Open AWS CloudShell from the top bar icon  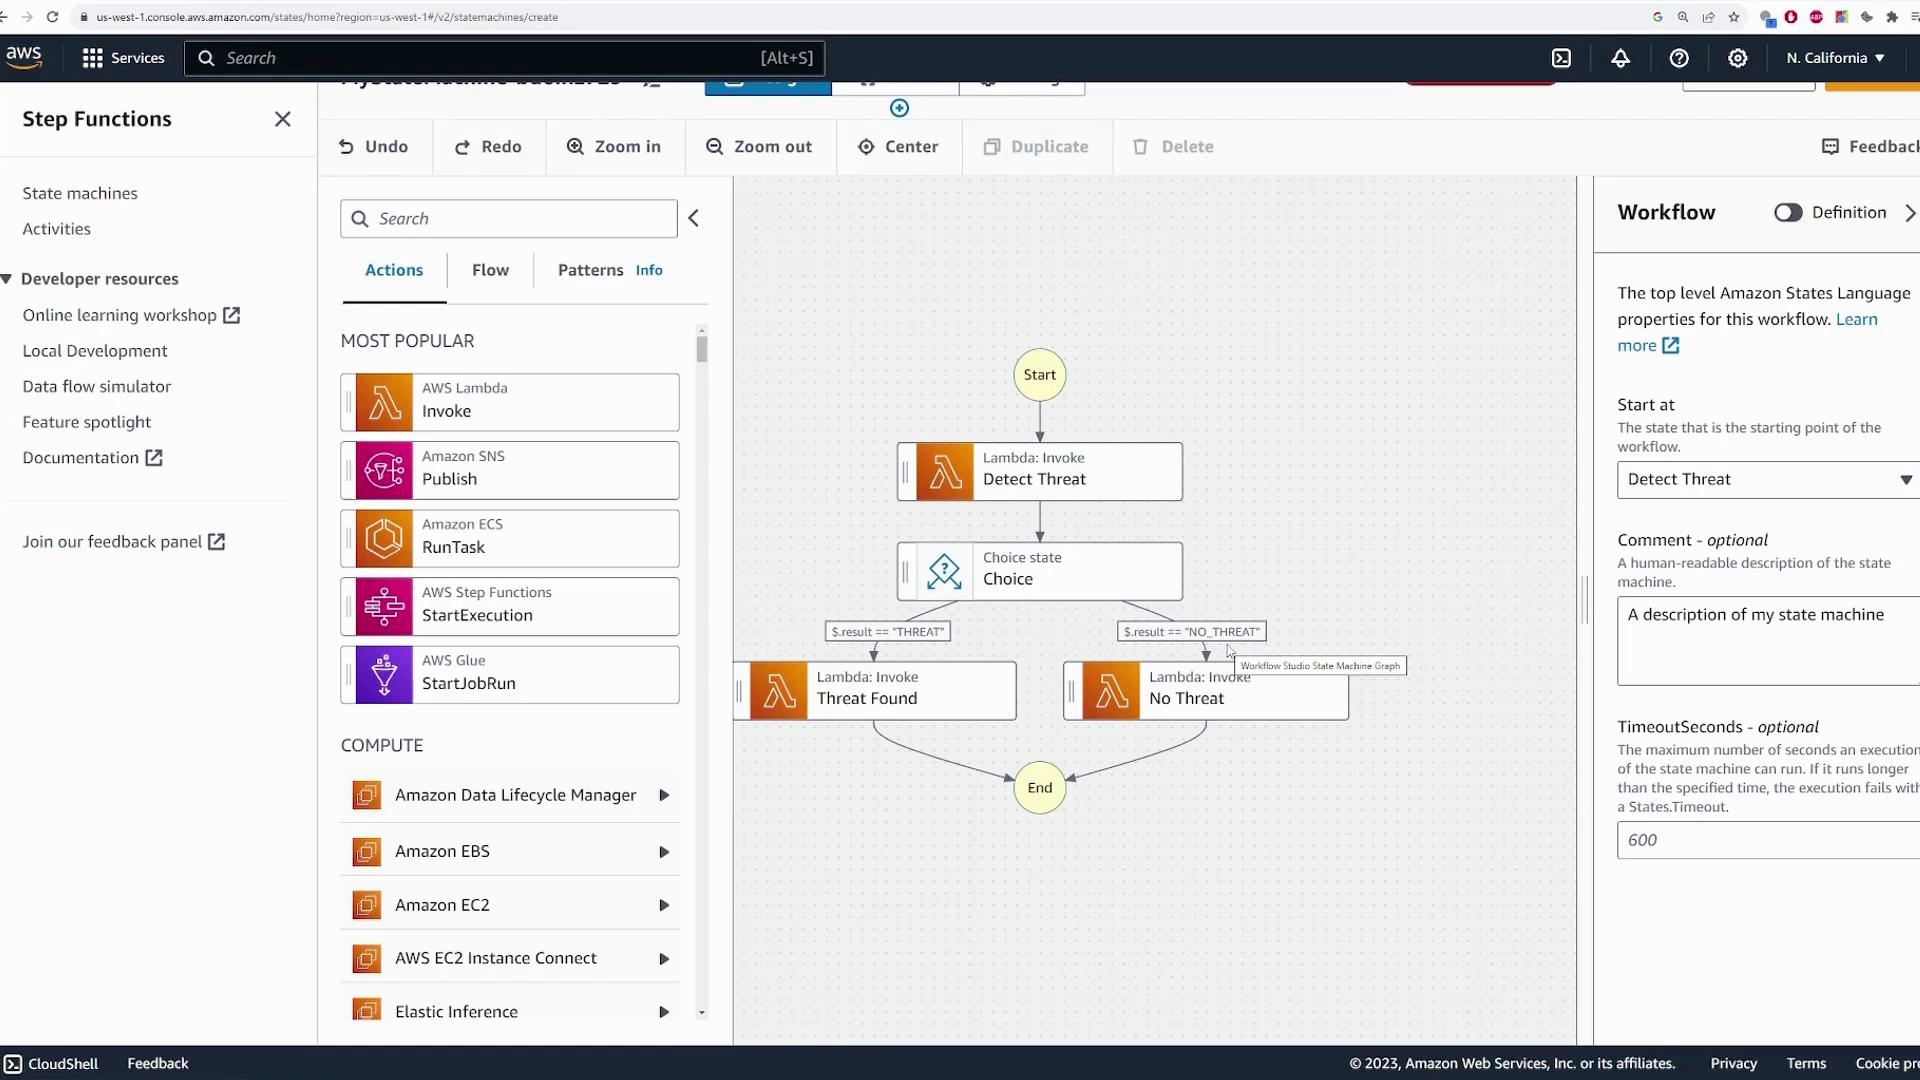pos(1561,58)
